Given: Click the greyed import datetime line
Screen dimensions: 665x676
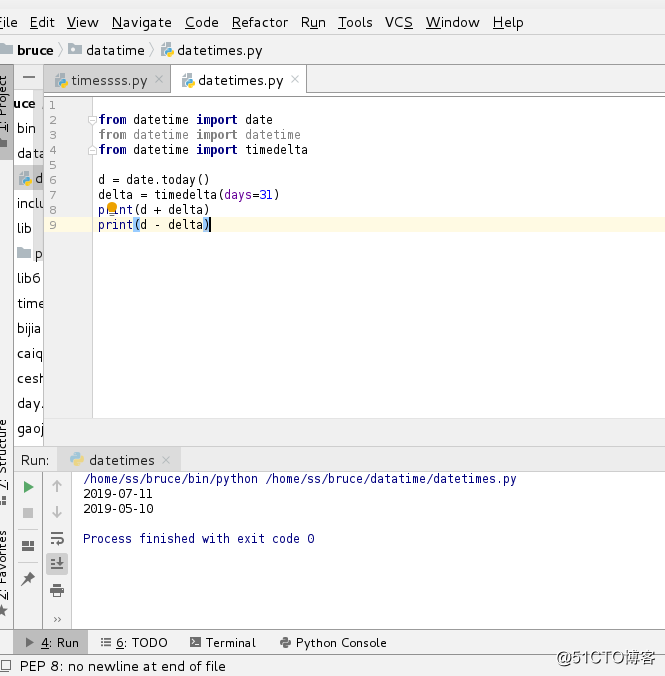Looking at the screenshot, I should (199, 135).
